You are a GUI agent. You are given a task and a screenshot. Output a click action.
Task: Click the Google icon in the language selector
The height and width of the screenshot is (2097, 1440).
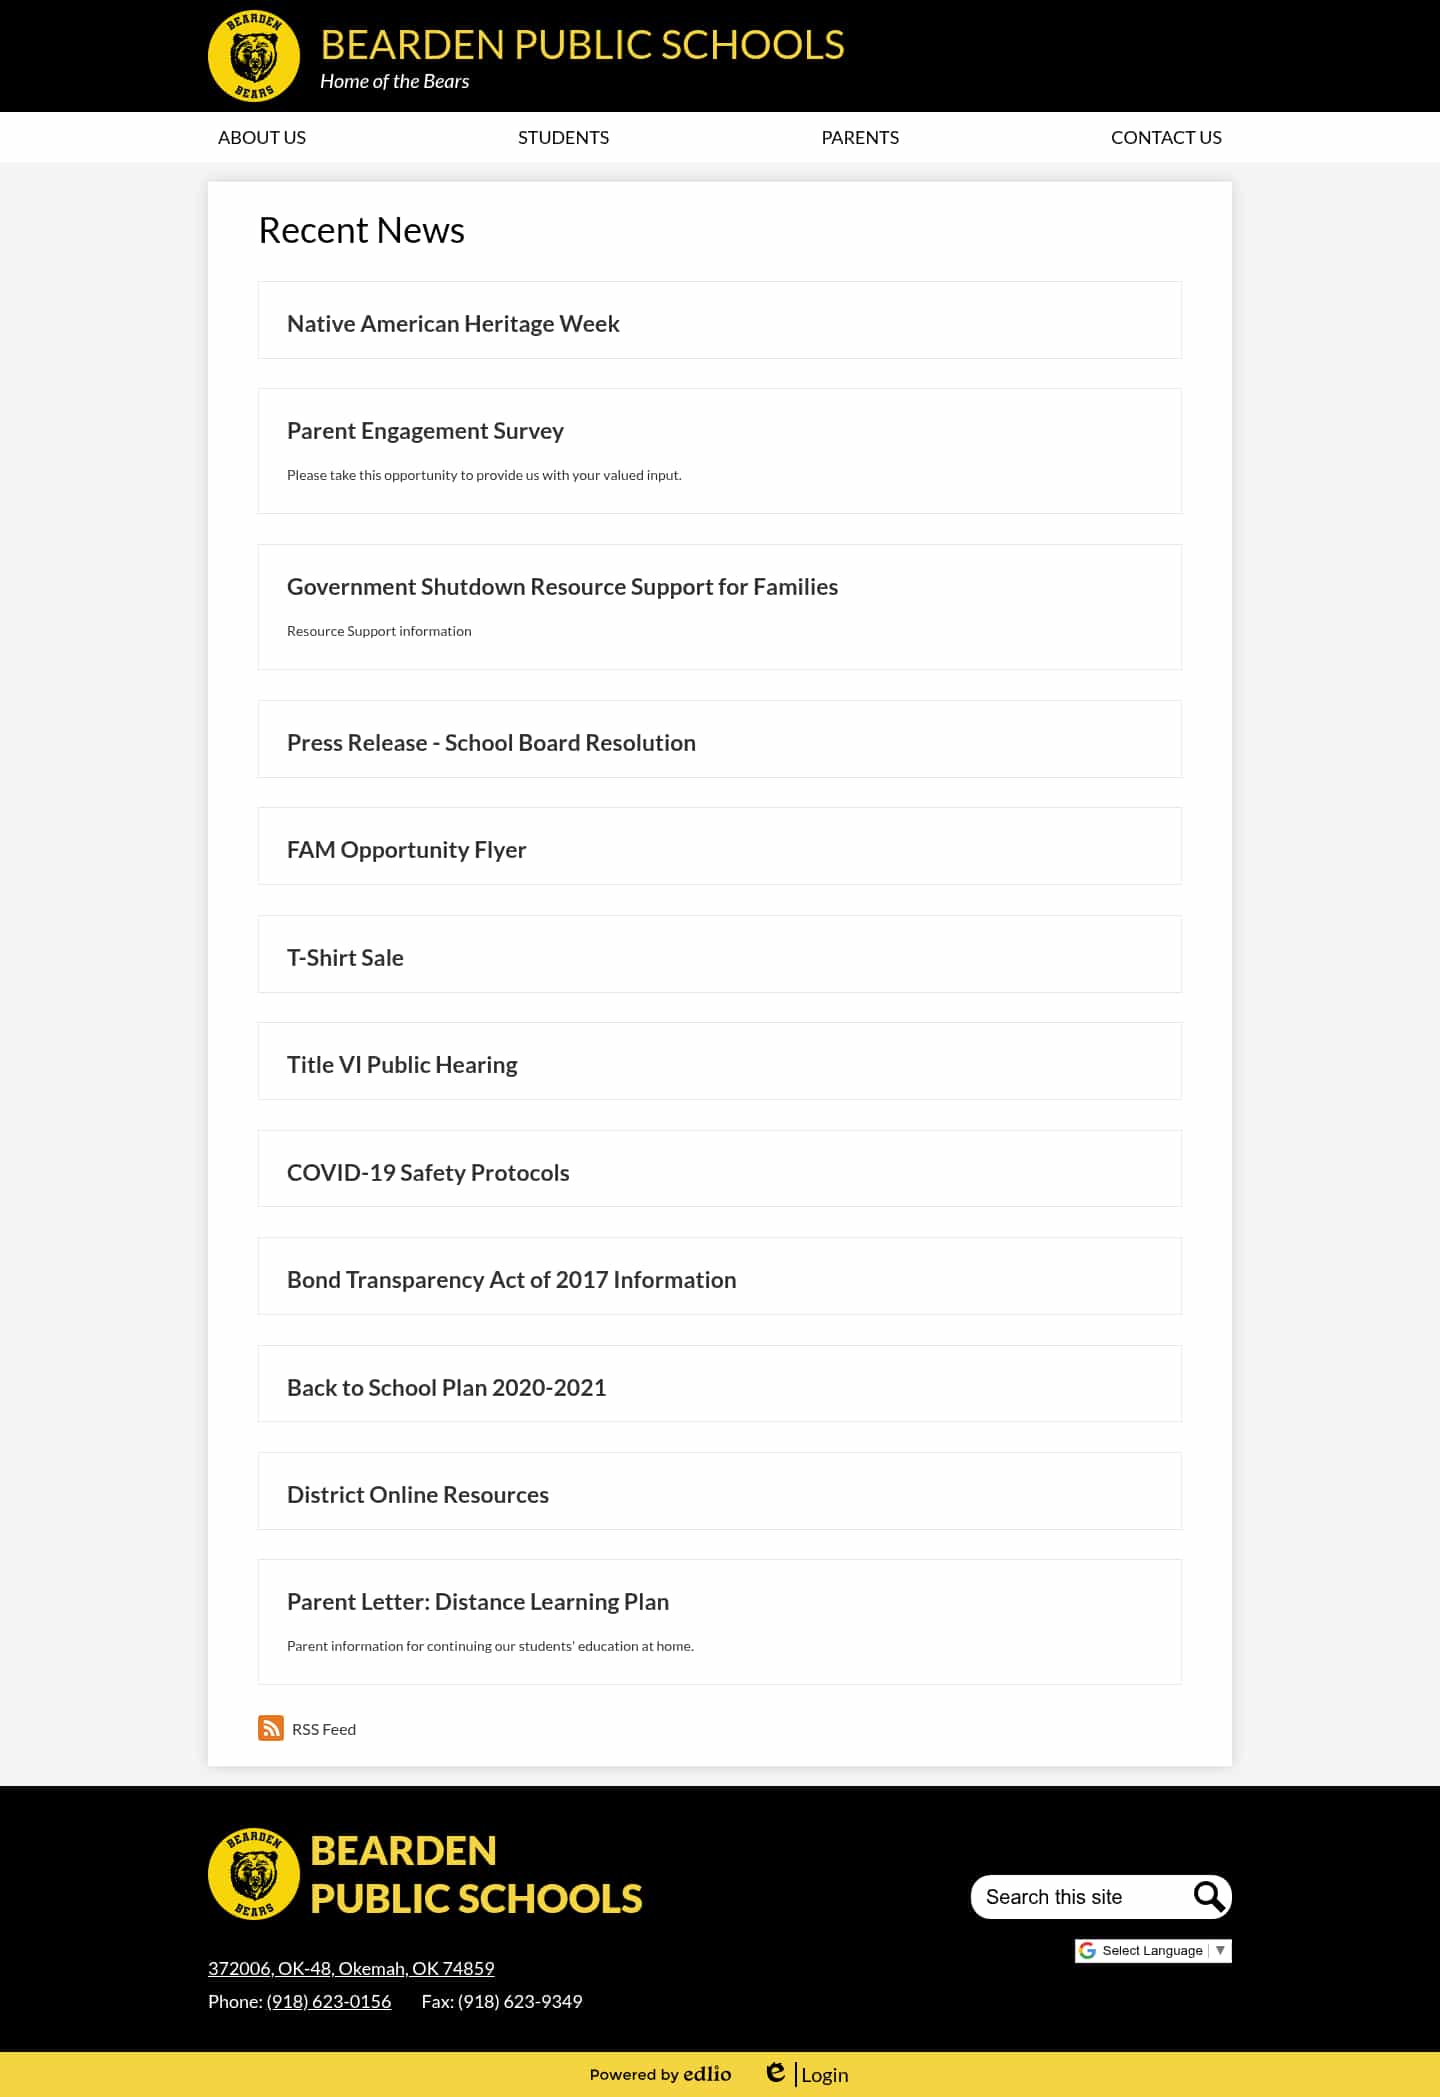coord(1088,1950)
